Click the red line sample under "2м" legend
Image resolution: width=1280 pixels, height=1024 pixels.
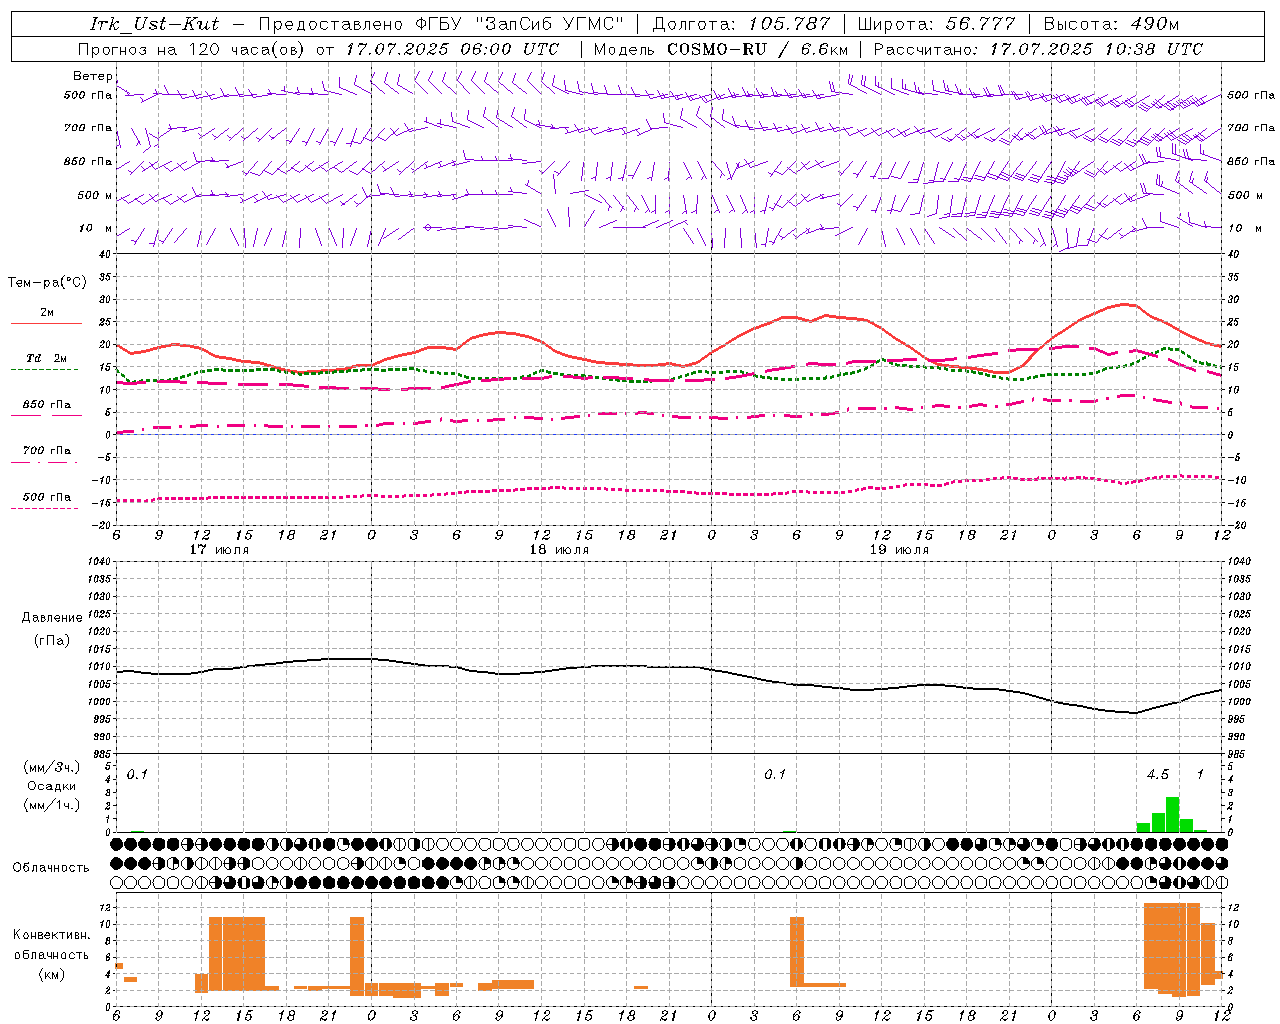46,324
